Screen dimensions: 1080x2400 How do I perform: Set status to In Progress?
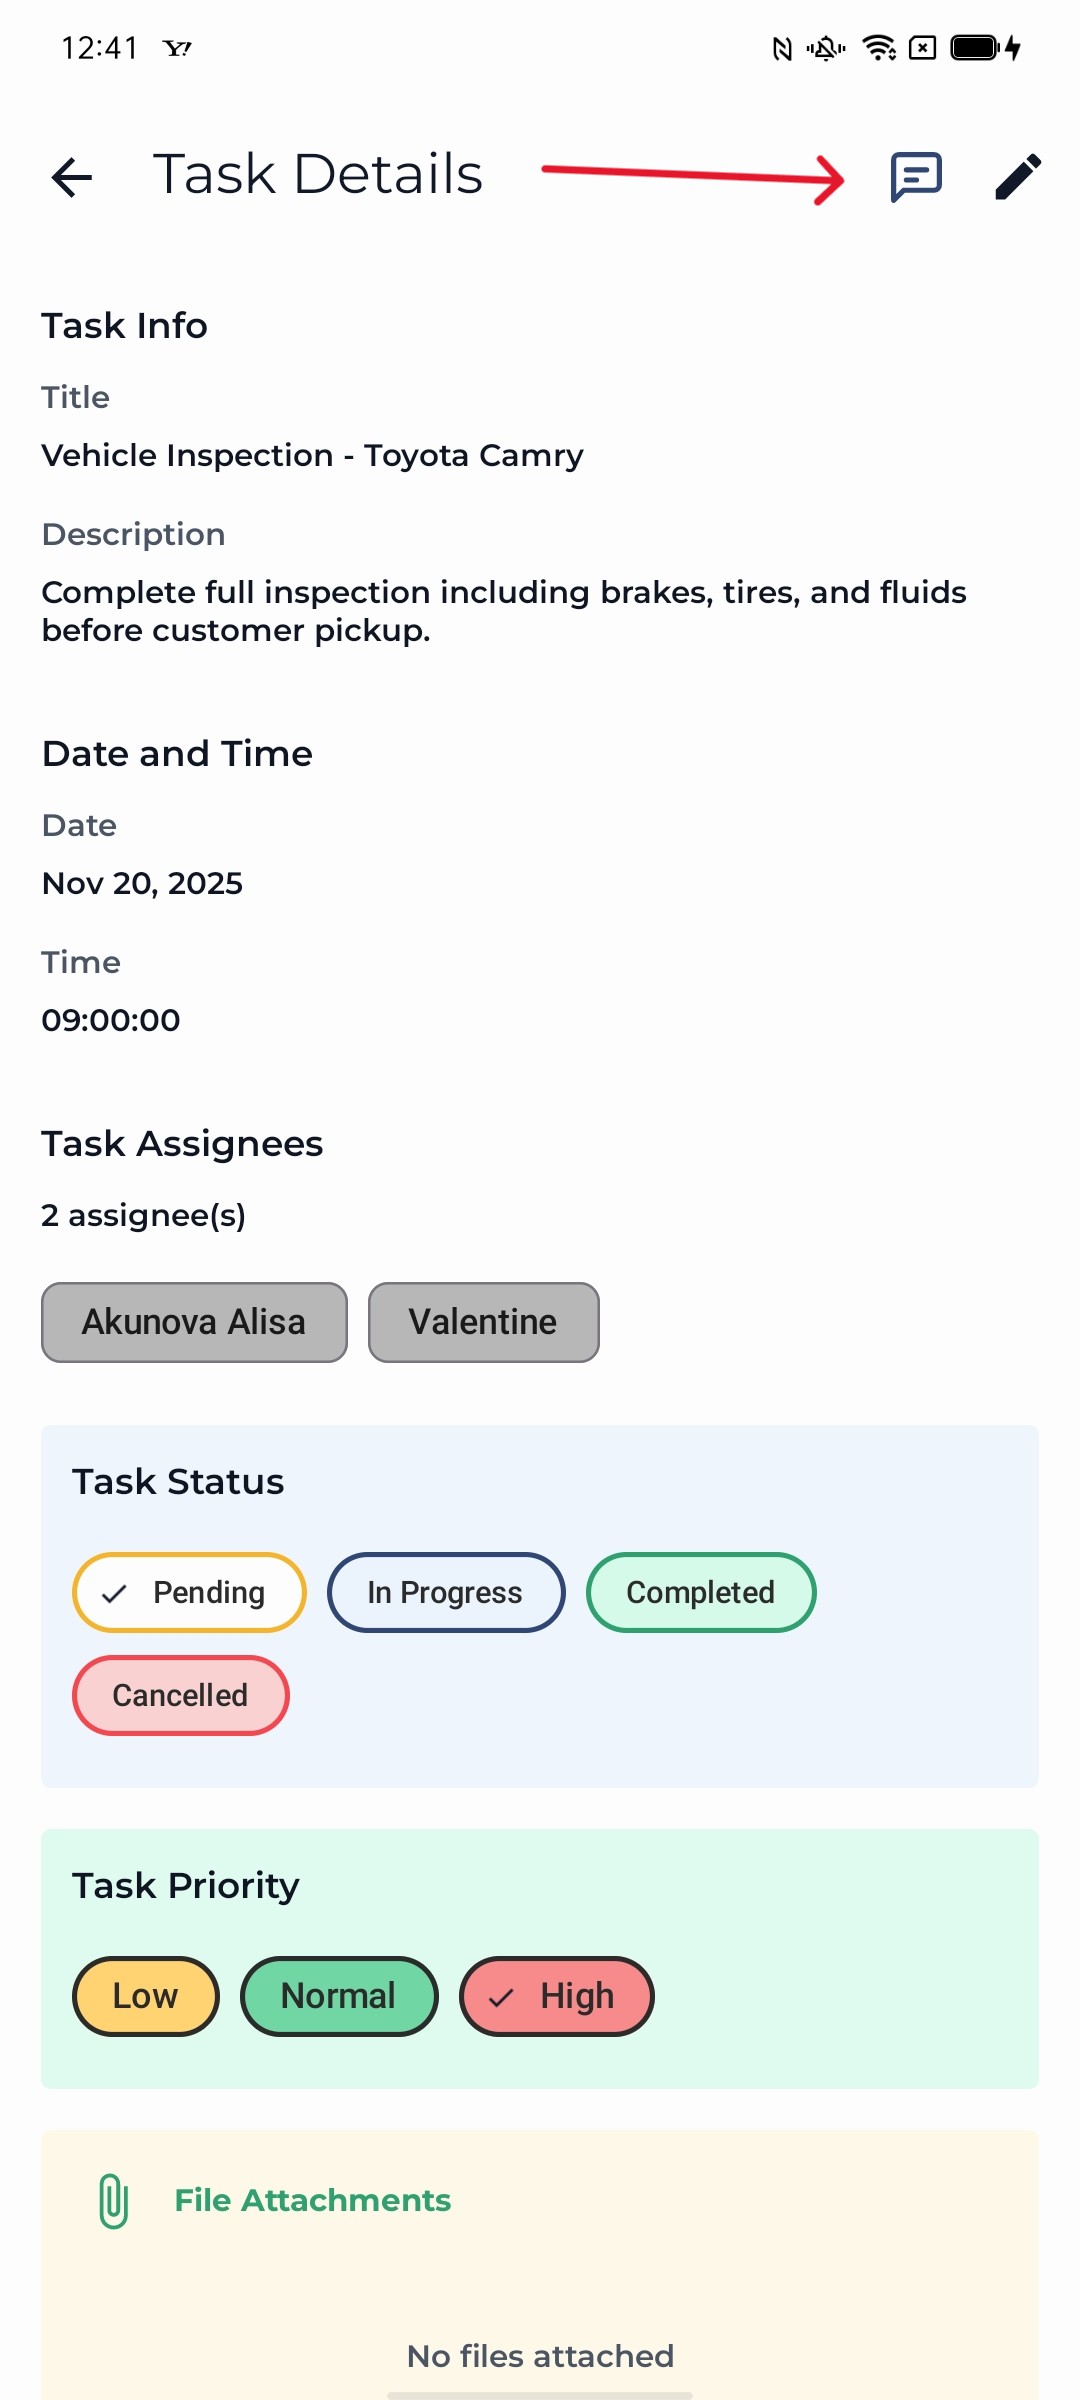[x=446, y=1592]
